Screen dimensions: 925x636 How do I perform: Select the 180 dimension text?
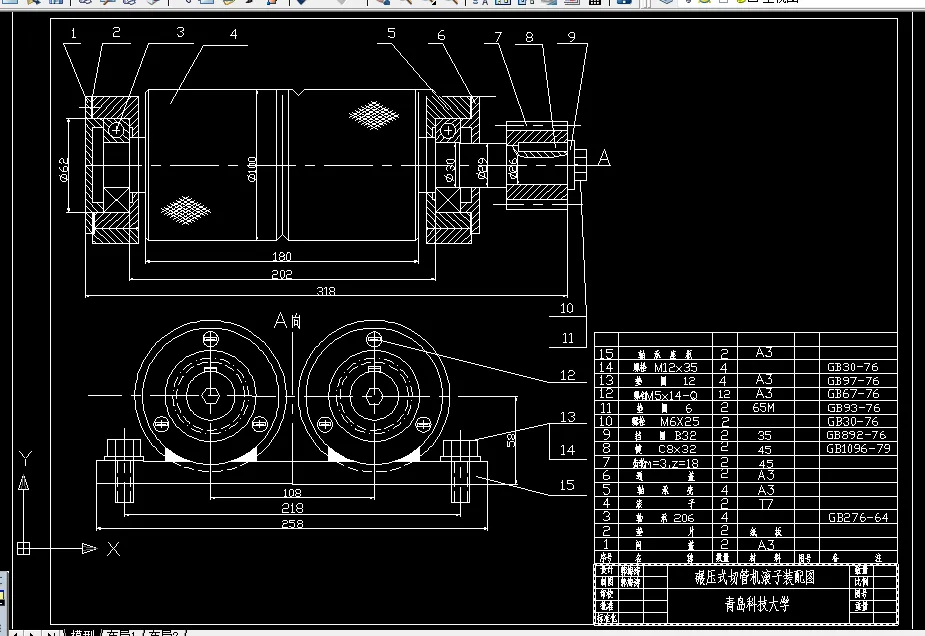point(281,256)
